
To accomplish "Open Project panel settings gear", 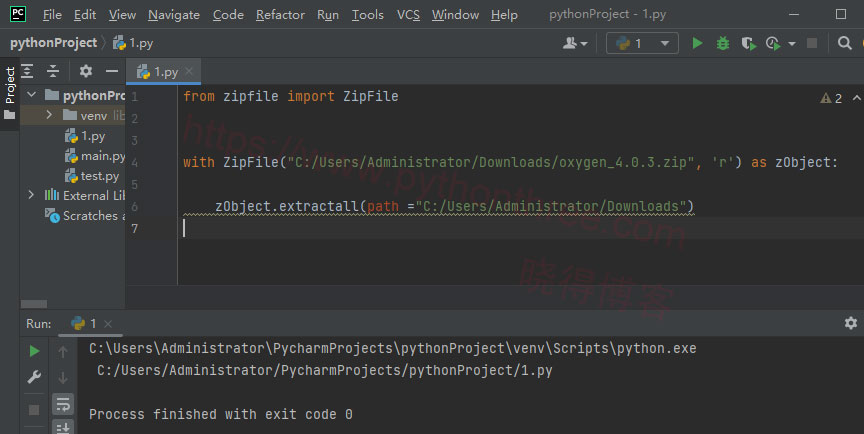I will coord(85,71).
